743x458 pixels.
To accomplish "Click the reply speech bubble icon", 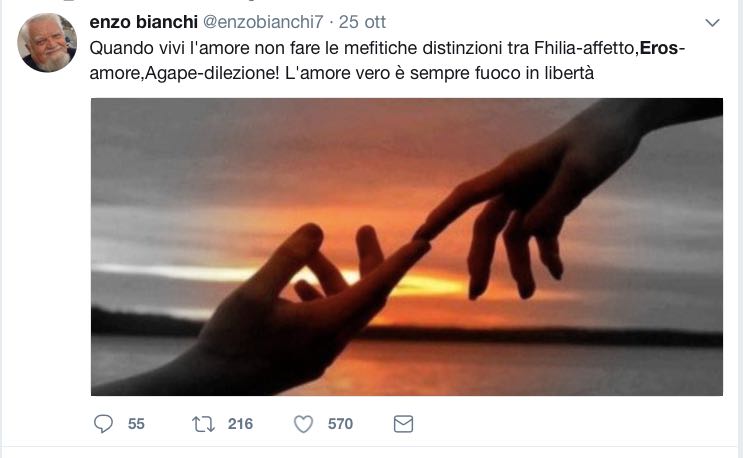I will point(103,423).
